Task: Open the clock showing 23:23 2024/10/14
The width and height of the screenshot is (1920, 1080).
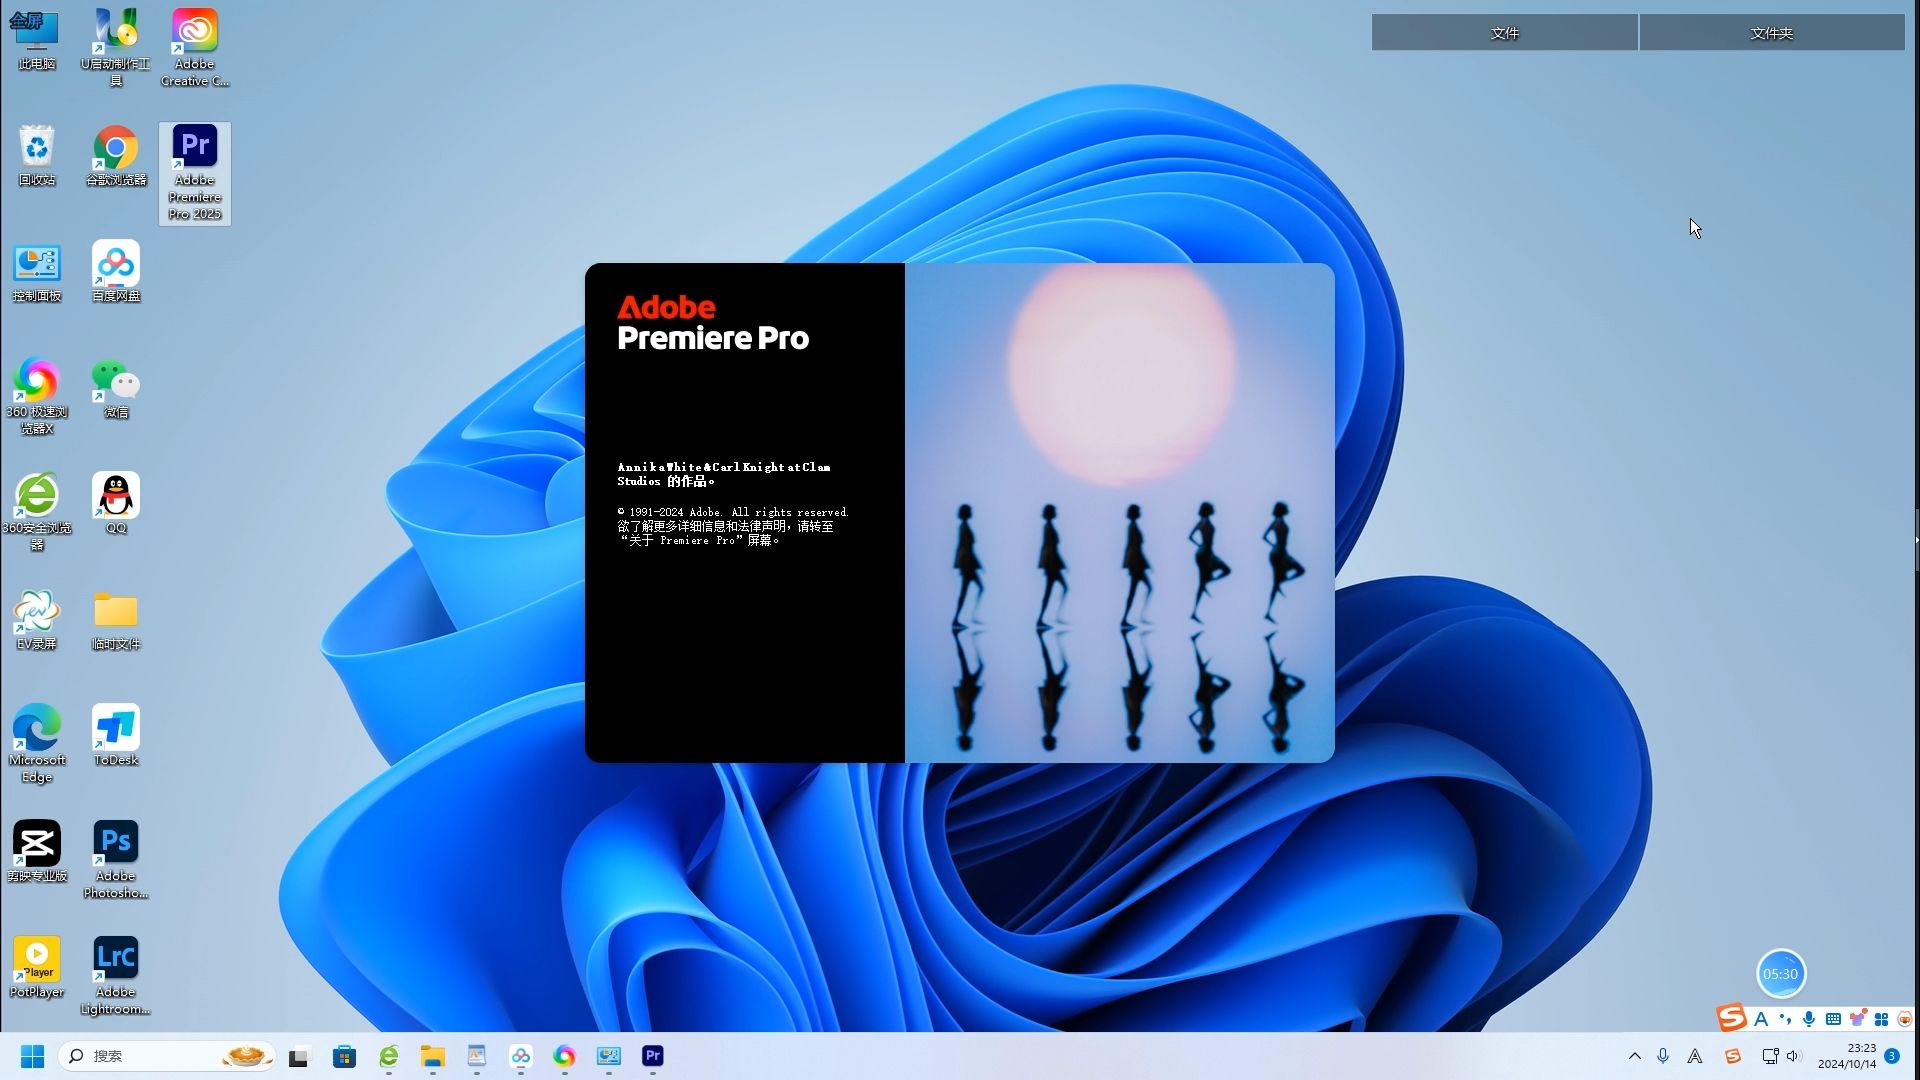Action: pos(1846,1056)
